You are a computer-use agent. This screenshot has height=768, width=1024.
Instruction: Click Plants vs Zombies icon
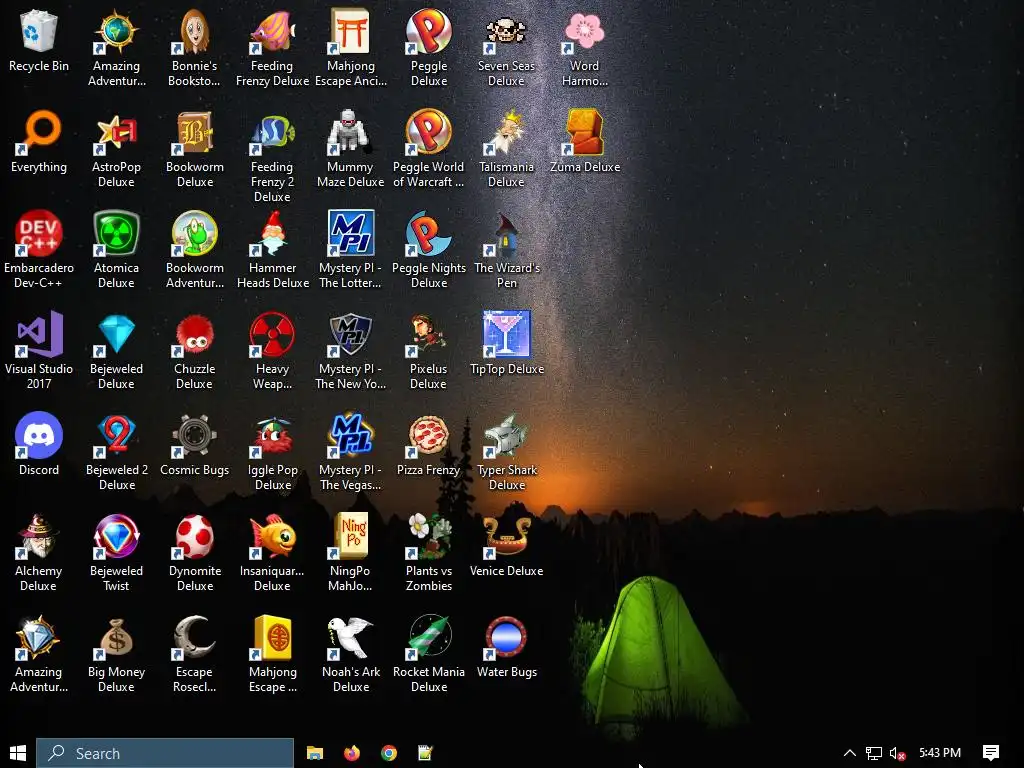[428, 536]
